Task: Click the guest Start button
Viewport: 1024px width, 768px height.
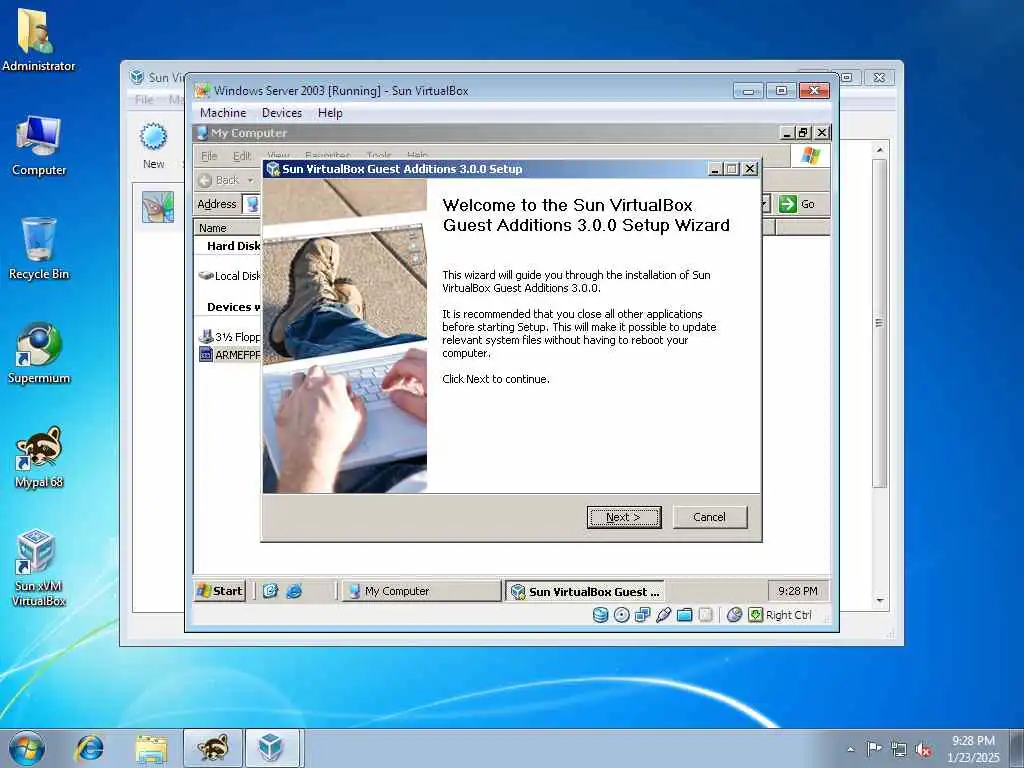Action: pyautogui.click(x=220, y=591)
